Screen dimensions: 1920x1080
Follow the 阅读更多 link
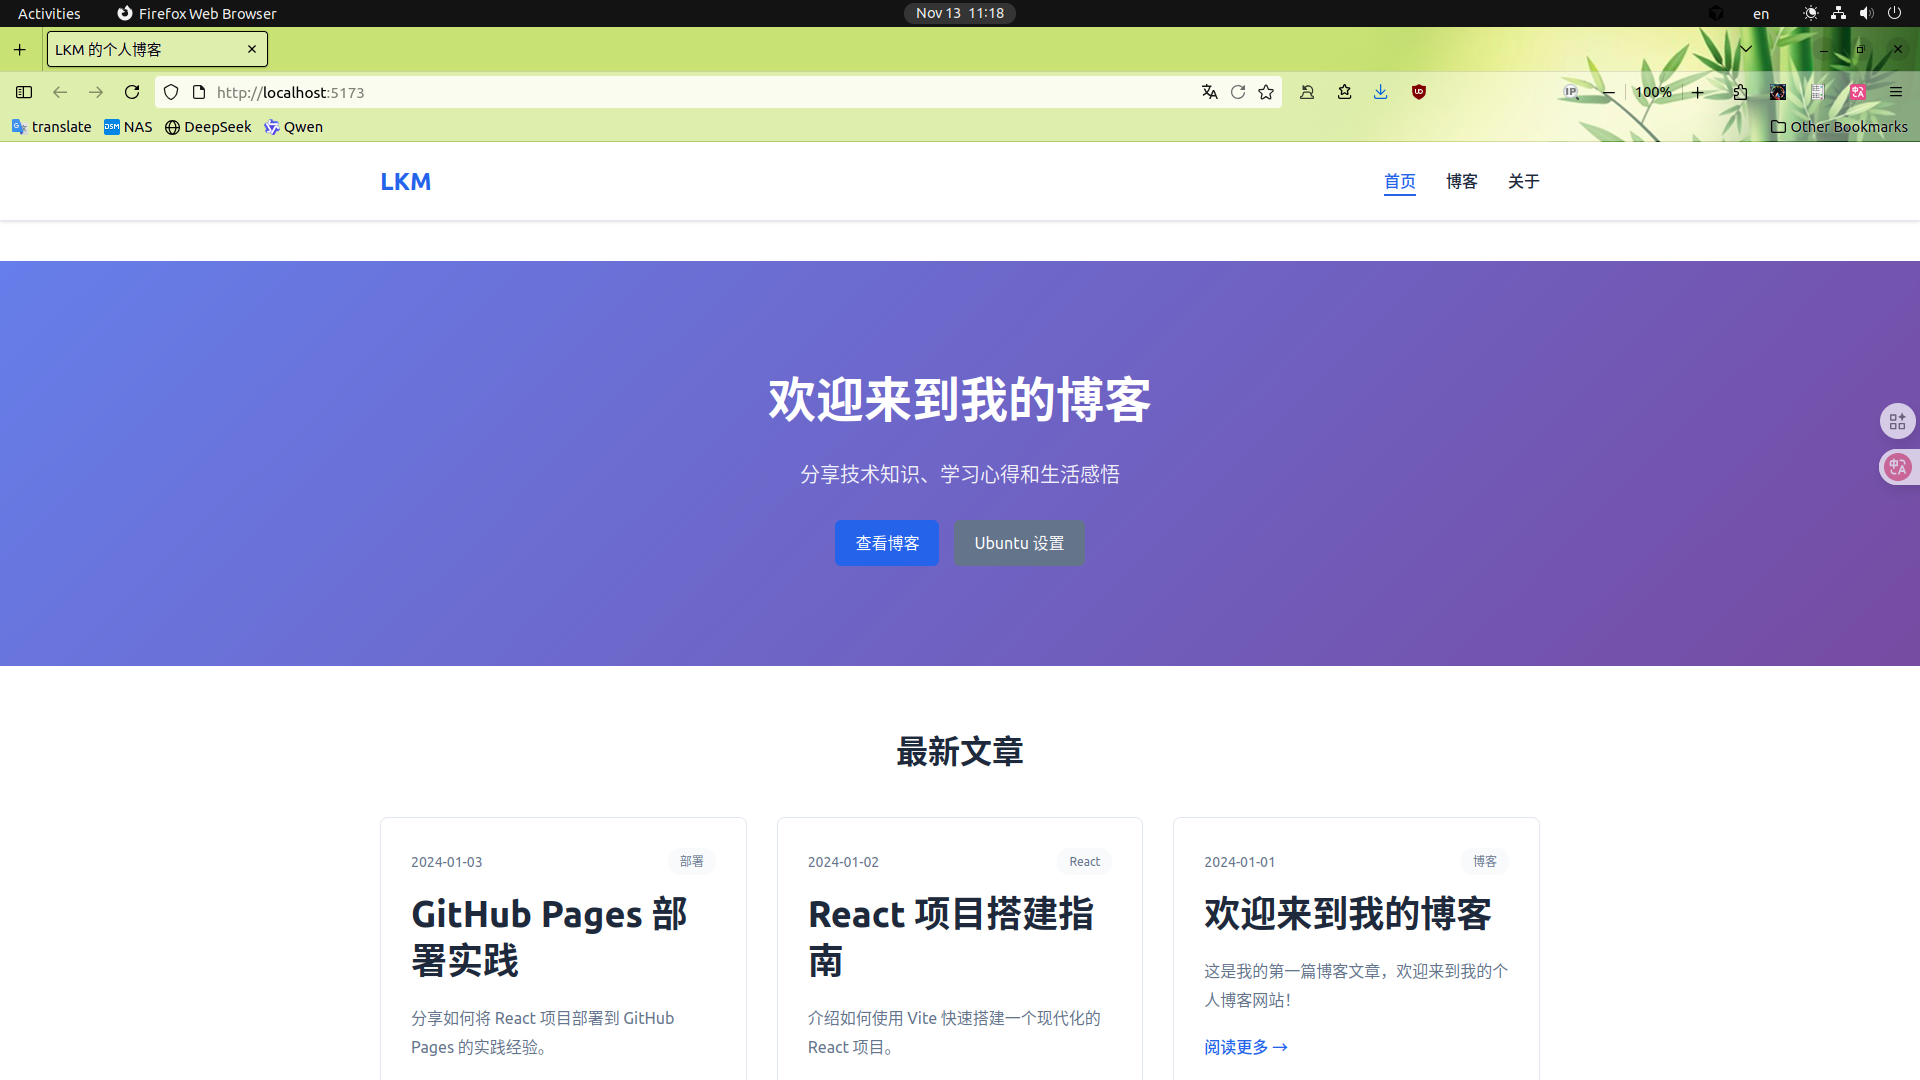pos(1244,1047)
